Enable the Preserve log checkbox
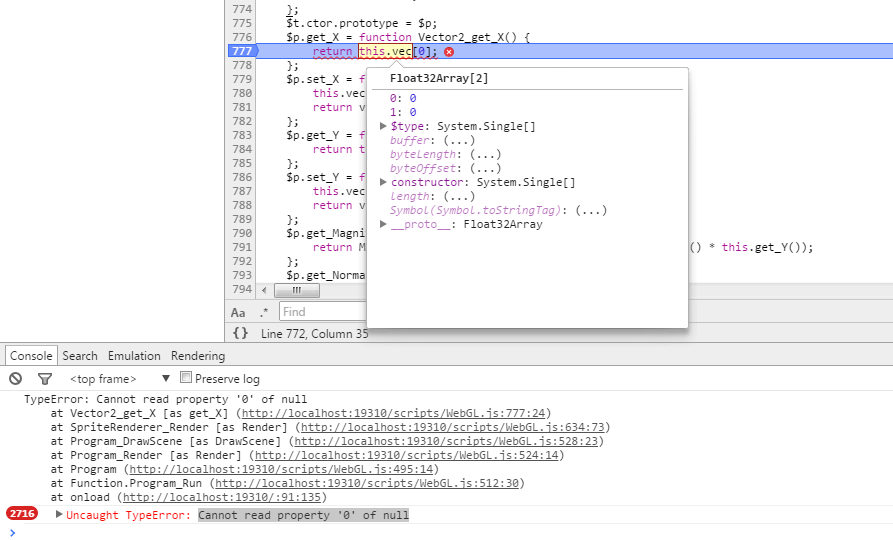Viewport: 893px width, 540px height. click(x=186, y=377)
